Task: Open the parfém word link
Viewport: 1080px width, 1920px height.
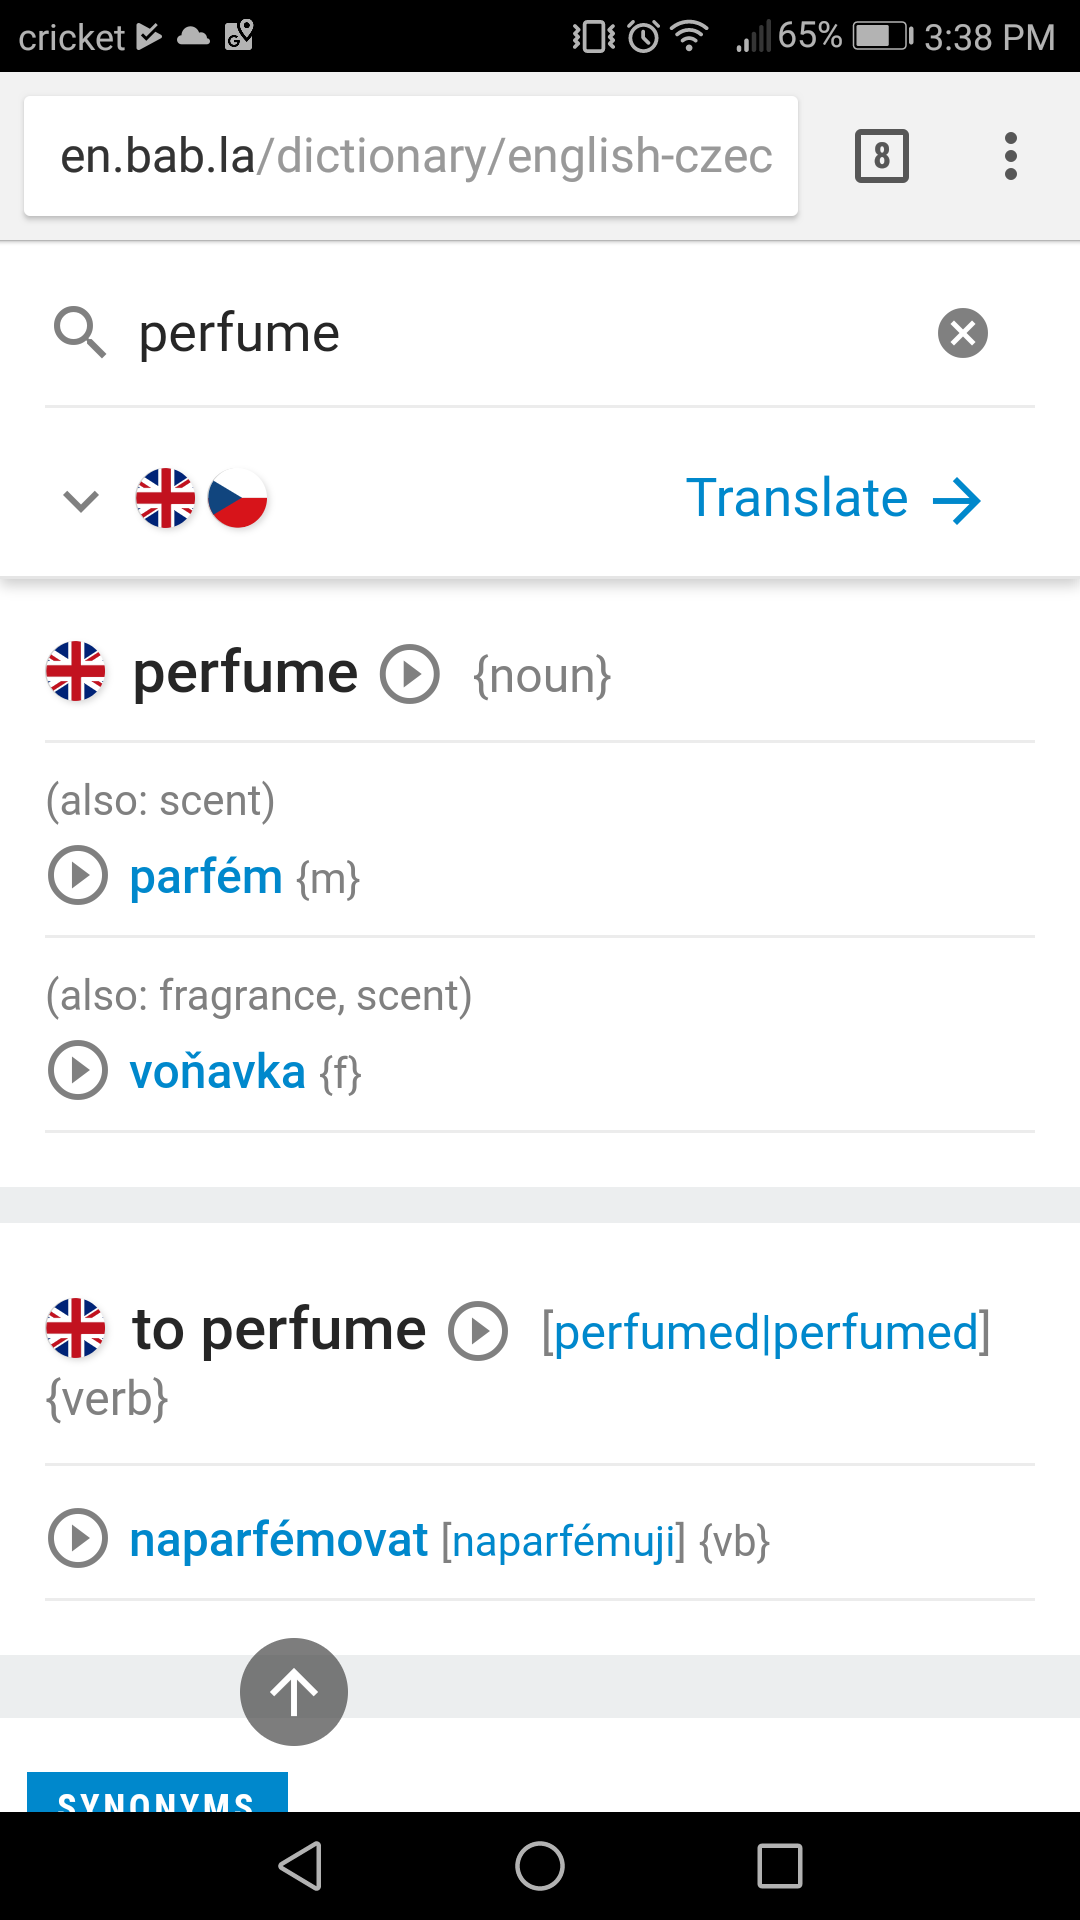Action: [x=206, y=877]
